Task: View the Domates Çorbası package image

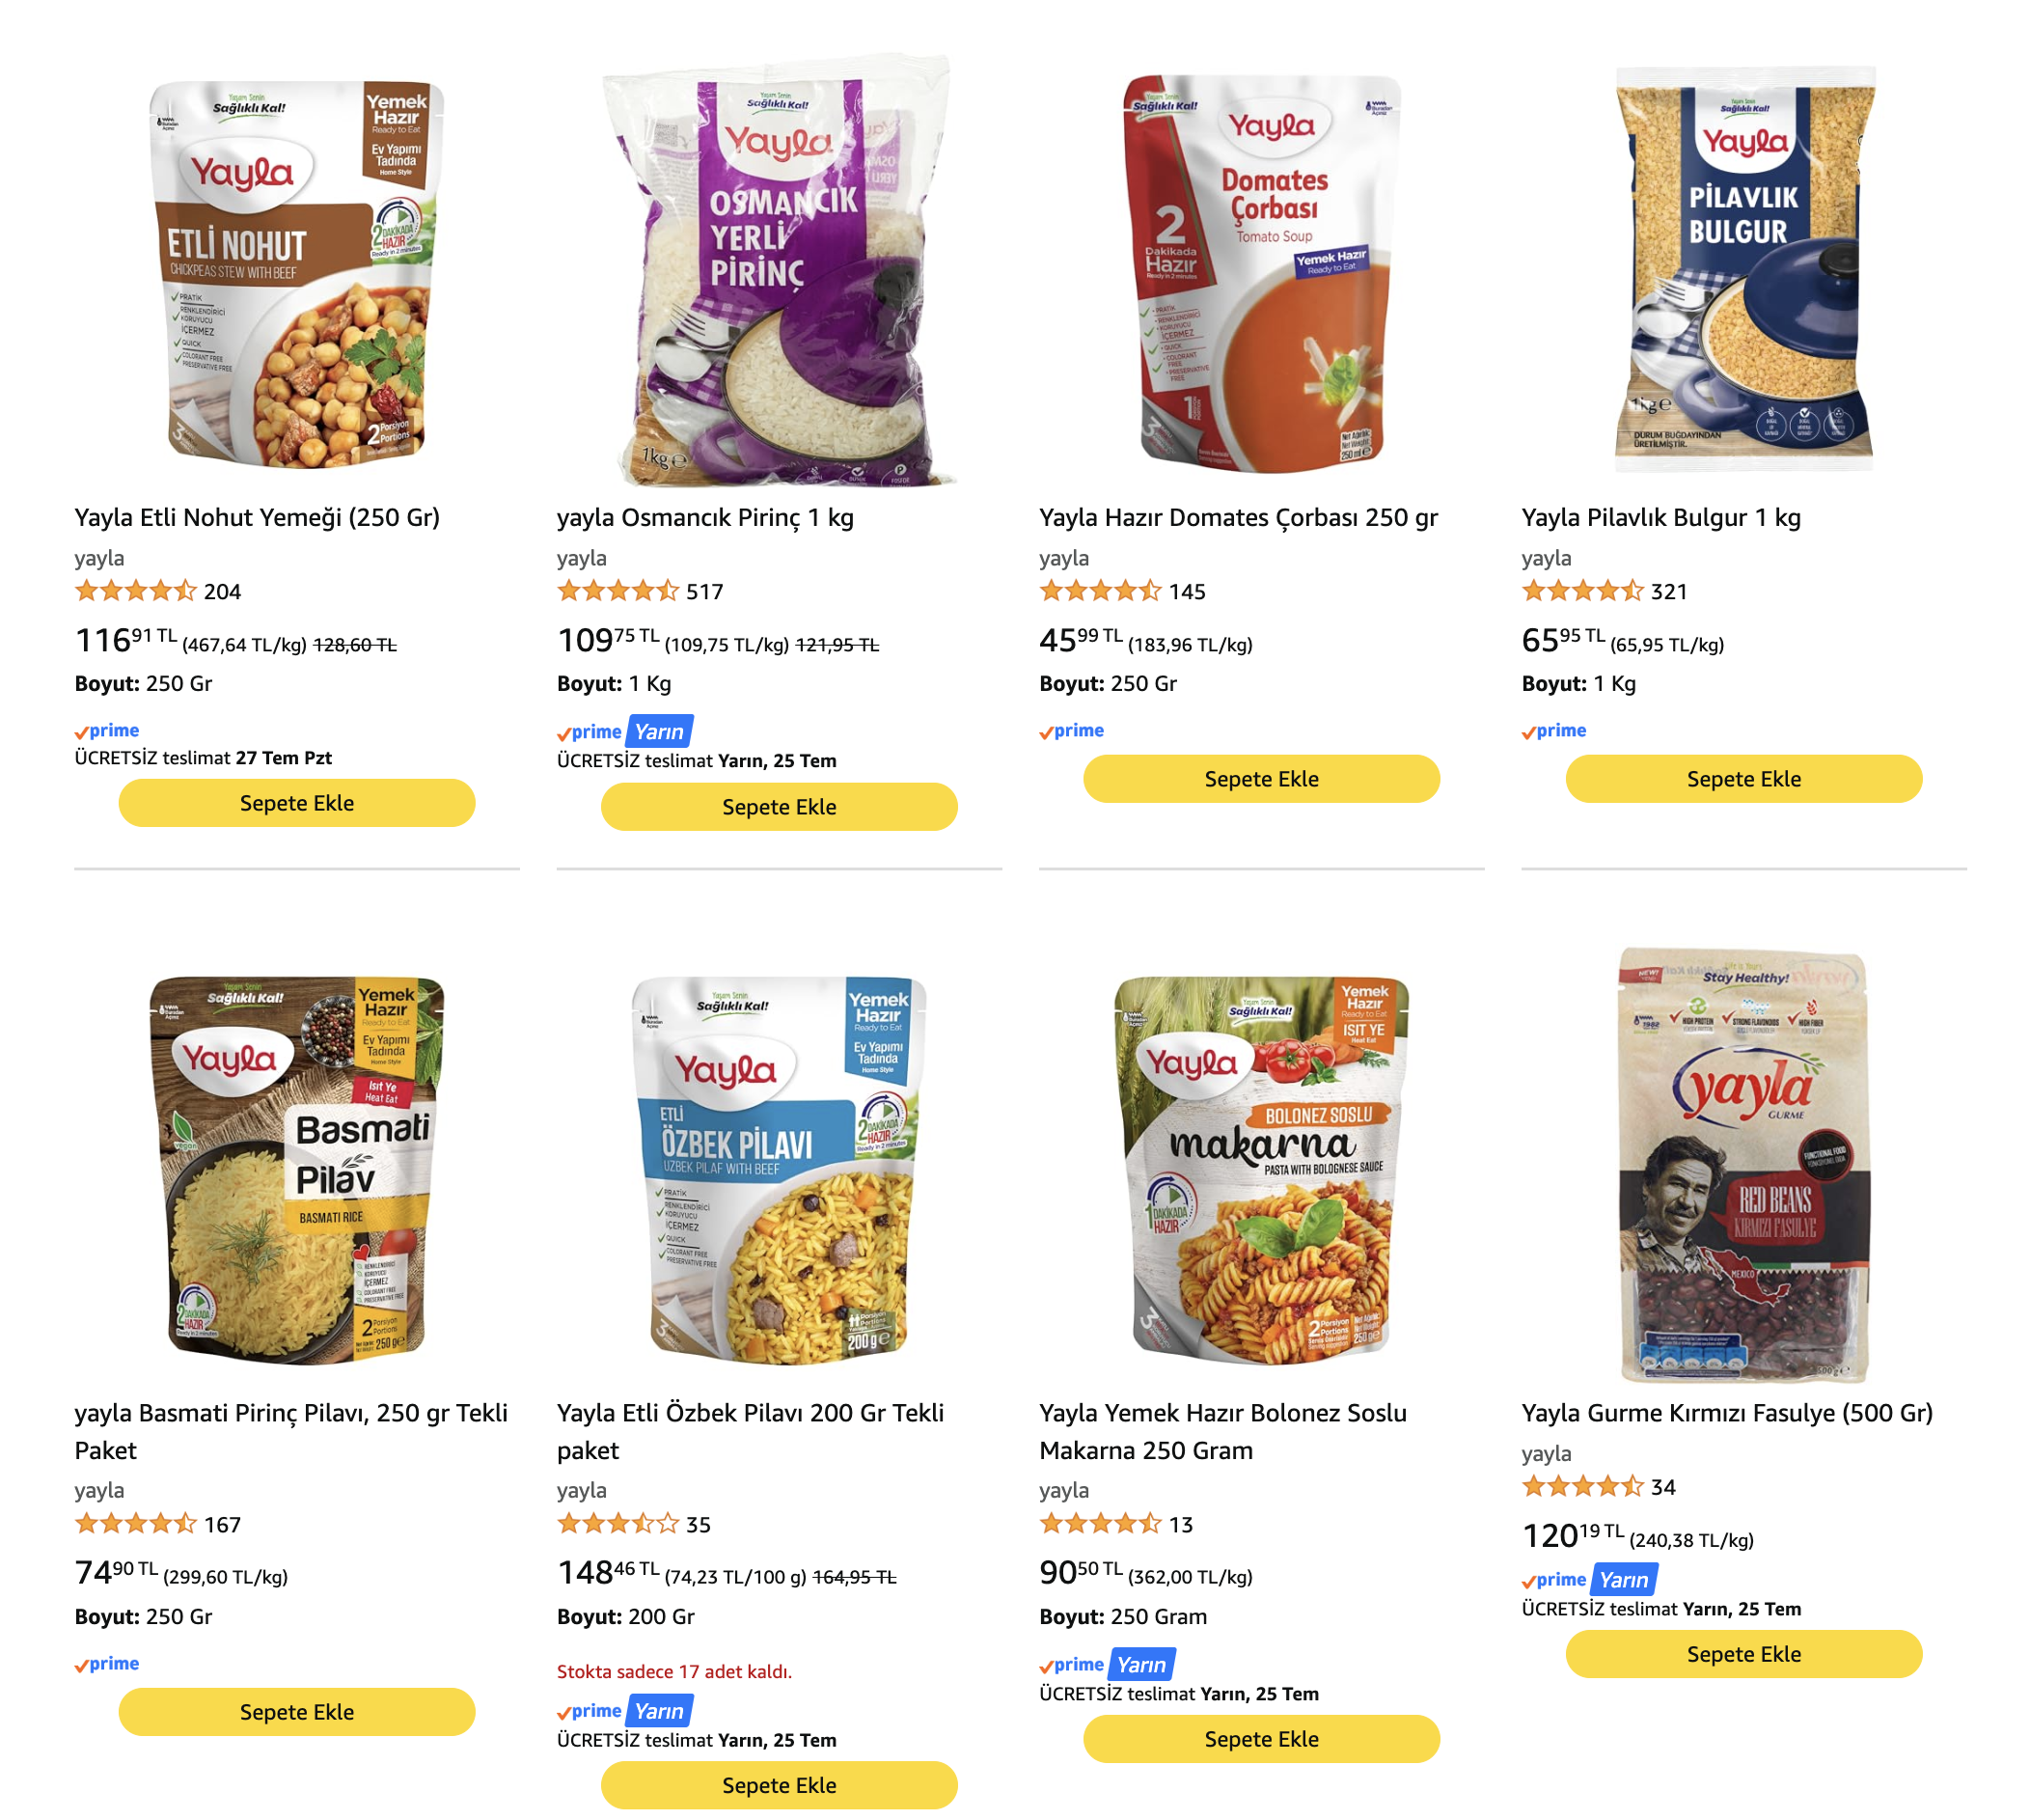Action: (x=1261, y=272)
